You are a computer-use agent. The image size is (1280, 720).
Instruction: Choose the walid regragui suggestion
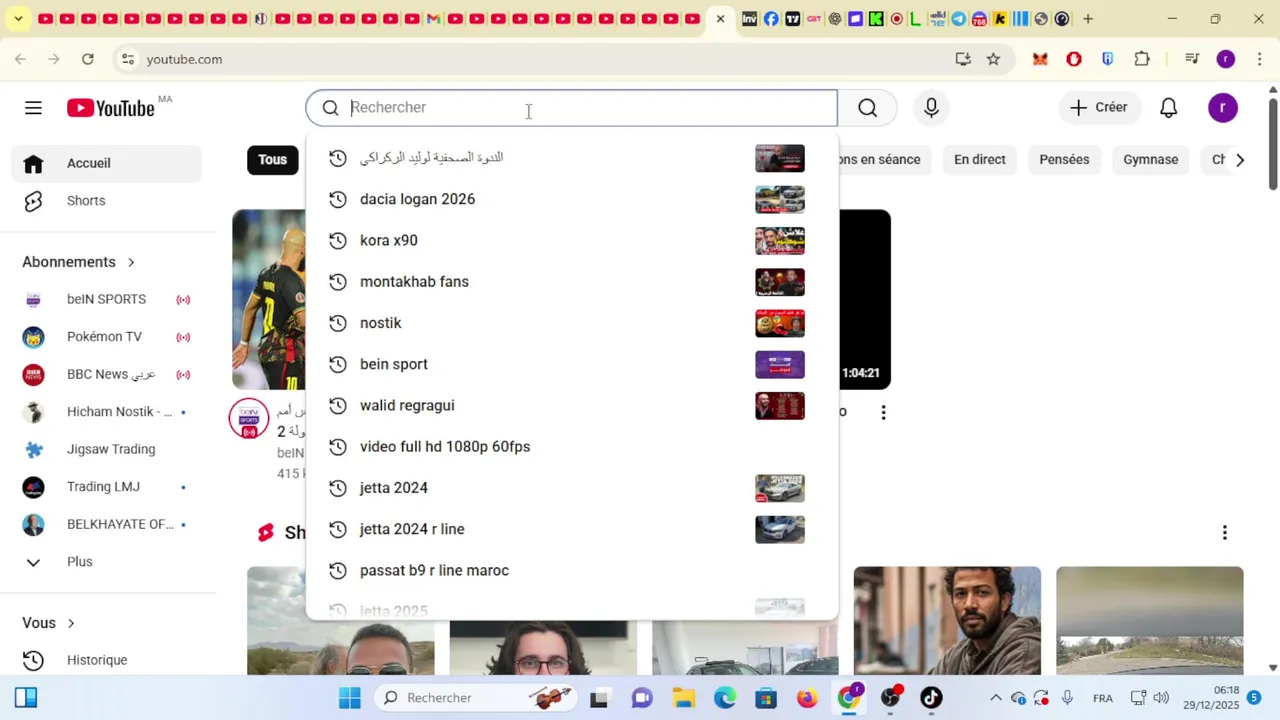571,406
